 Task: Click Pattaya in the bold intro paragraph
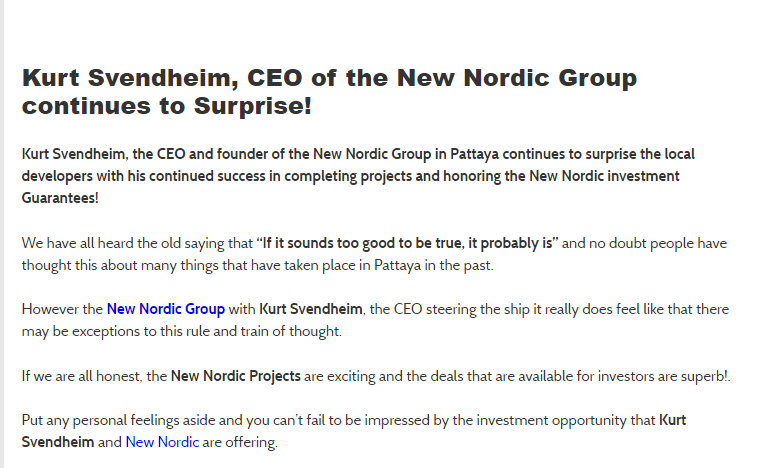474,154
